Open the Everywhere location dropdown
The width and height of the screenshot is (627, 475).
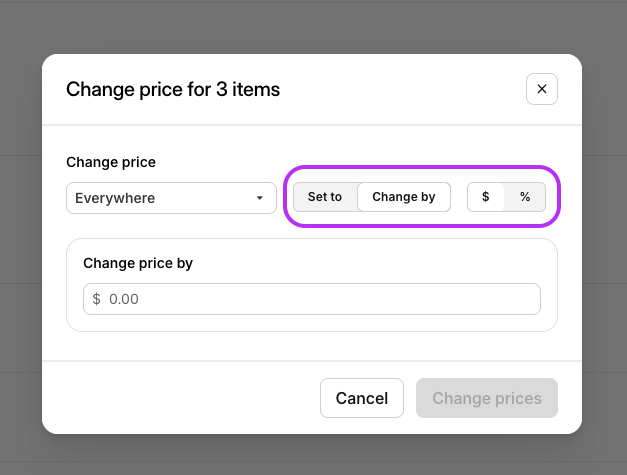[171, 198]
